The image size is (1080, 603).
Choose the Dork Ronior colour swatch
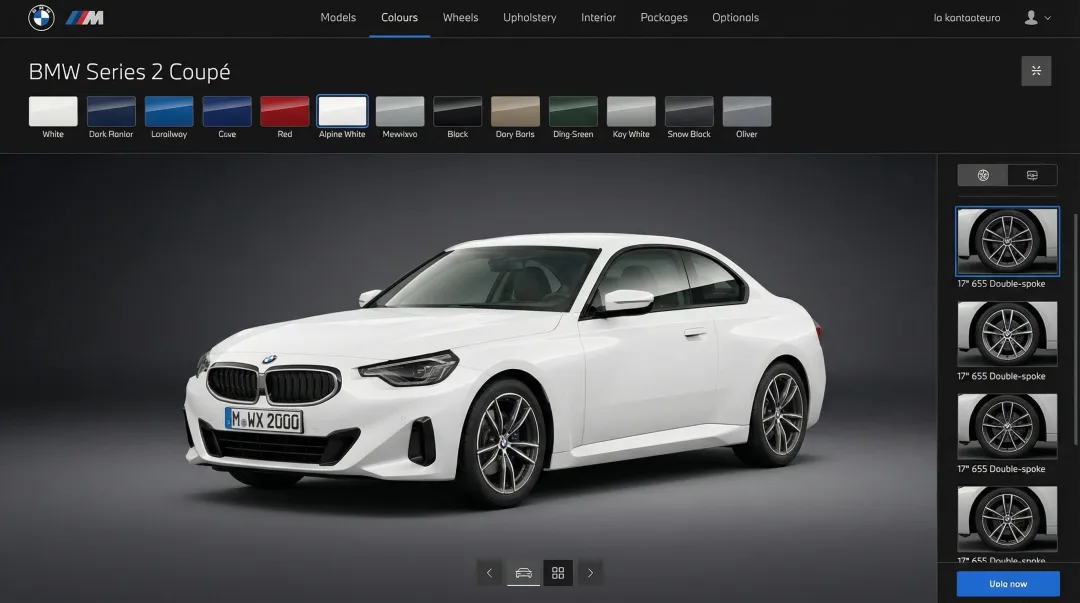[111, 111]
